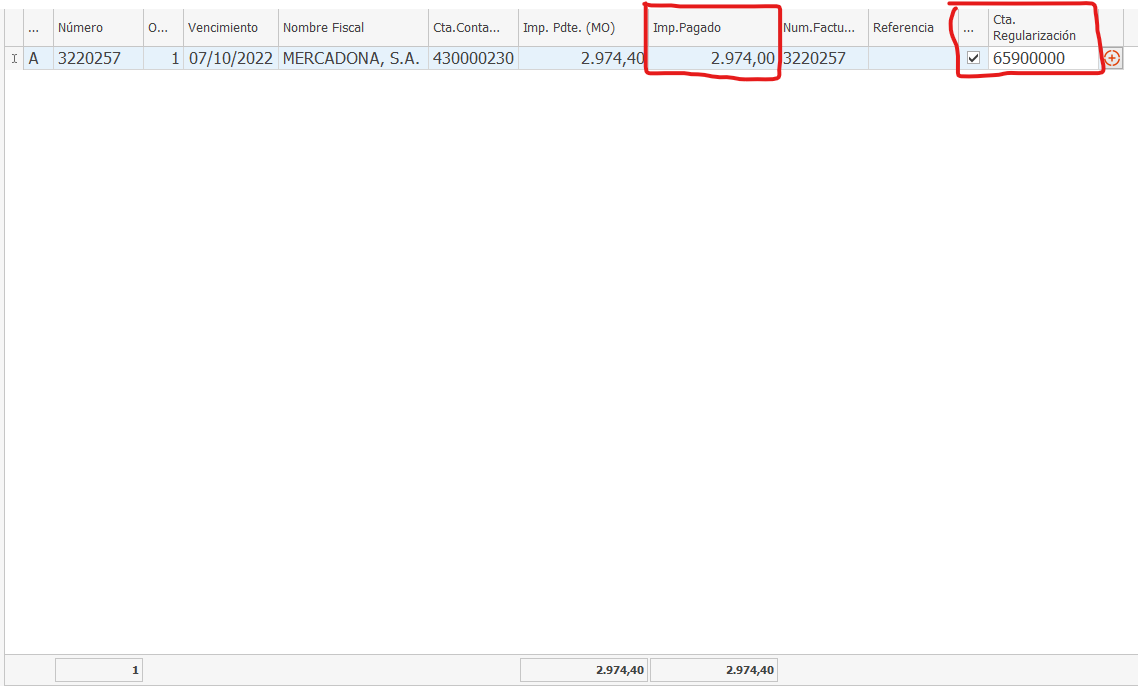Screen dimensions: 1138x686
Task: Sort by the Vencimiento column header
Action: point(230,28)
